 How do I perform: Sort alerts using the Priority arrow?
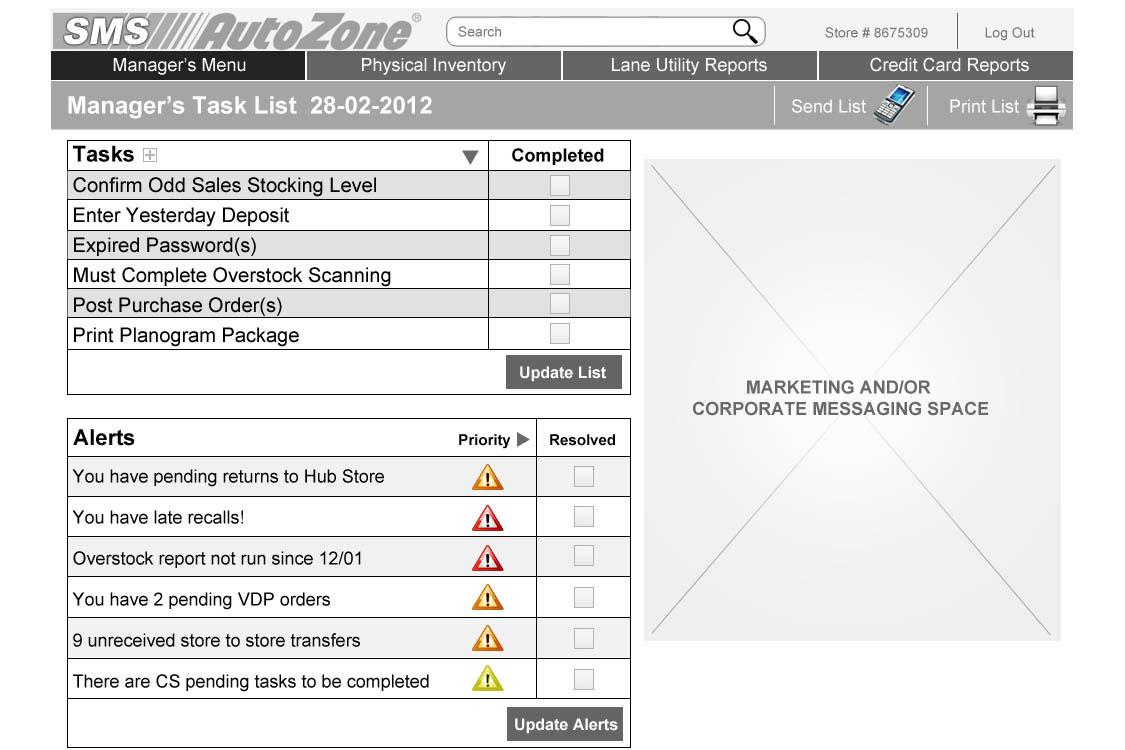click(522, 440)
